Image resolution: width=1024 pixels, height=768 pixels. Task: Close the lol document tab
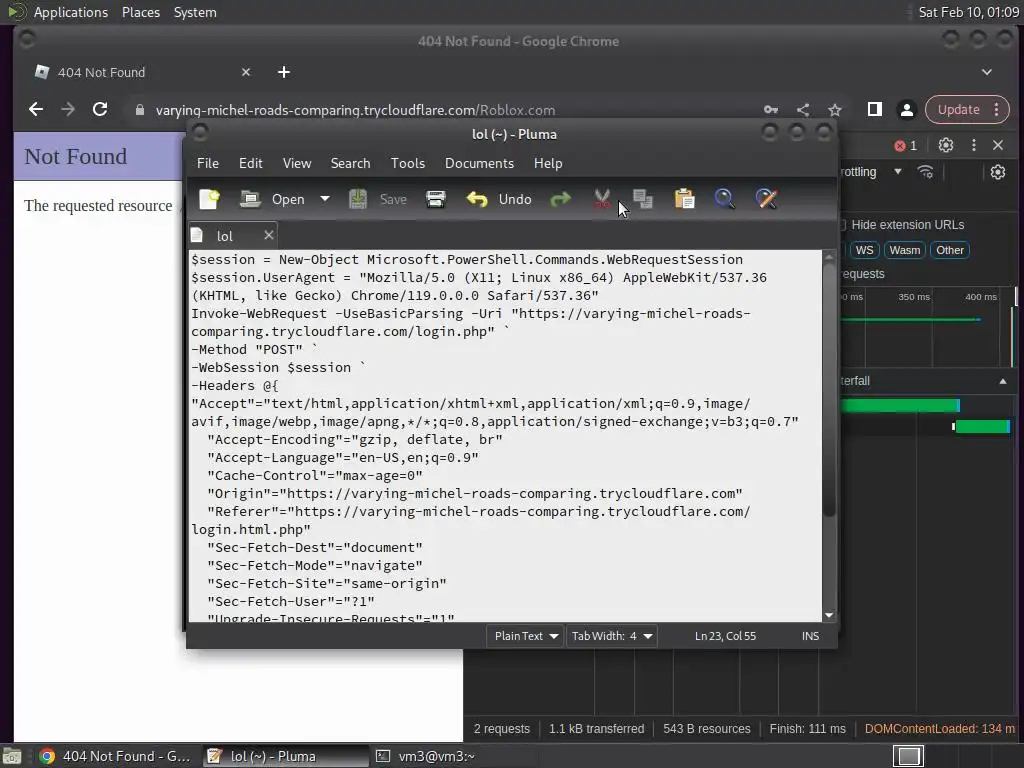268,235
